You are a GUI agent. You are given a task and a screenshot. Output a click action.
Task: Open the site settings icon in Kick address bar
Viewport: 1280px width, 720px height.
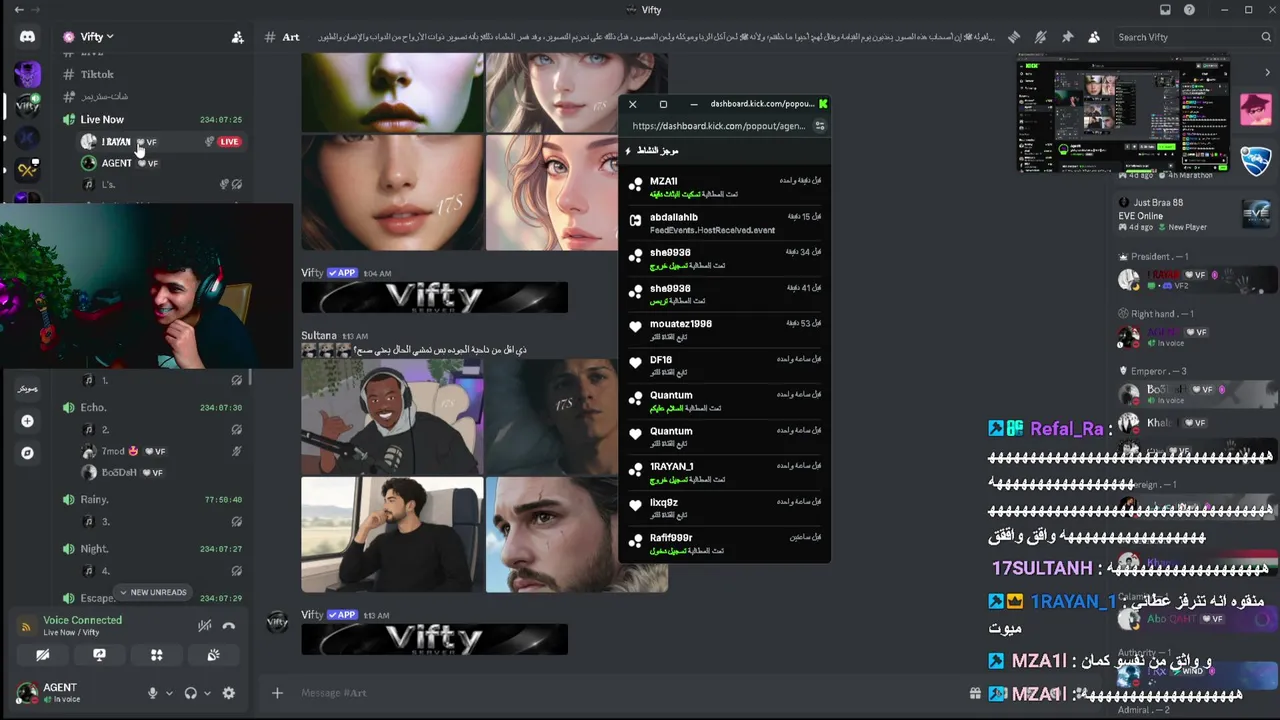(x=820, y=126)
